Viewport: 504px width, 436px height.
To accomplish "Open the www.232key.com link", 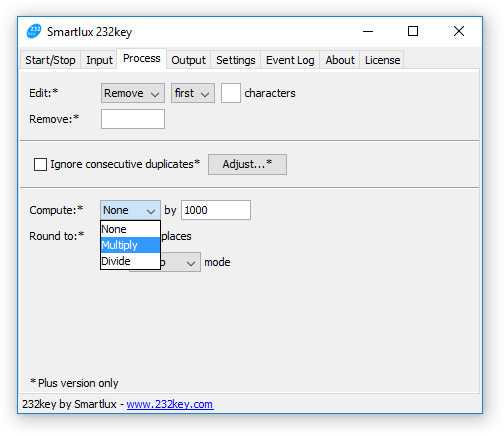I will coord(170,404).
